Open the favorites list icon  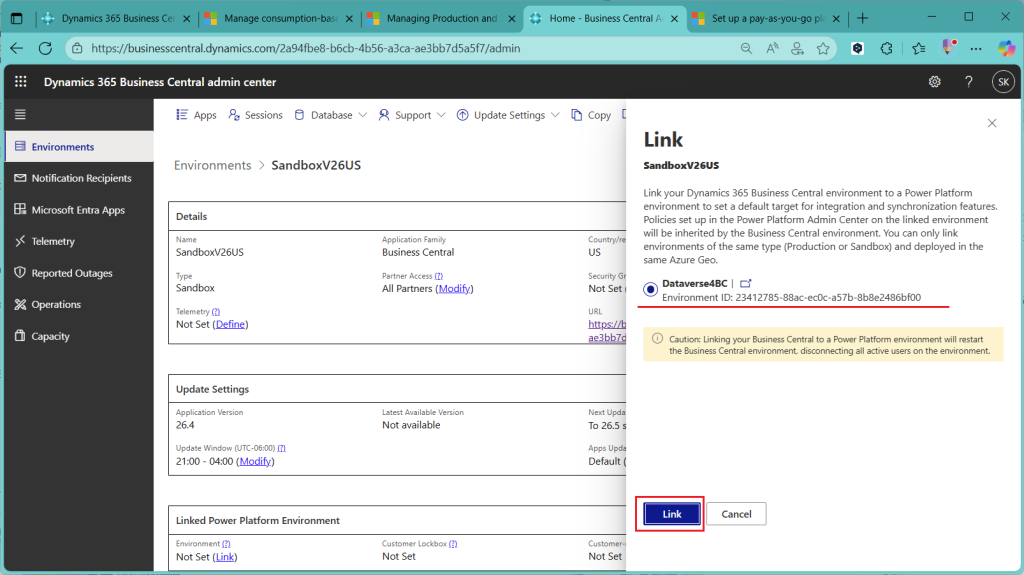[919, 48]
